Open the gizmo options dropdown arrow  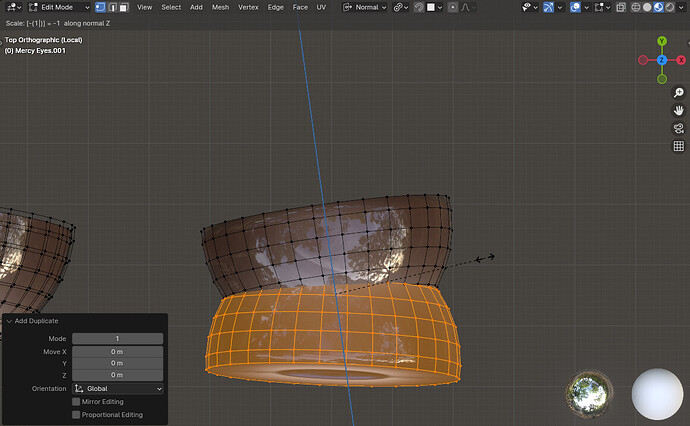pos(560,7)
